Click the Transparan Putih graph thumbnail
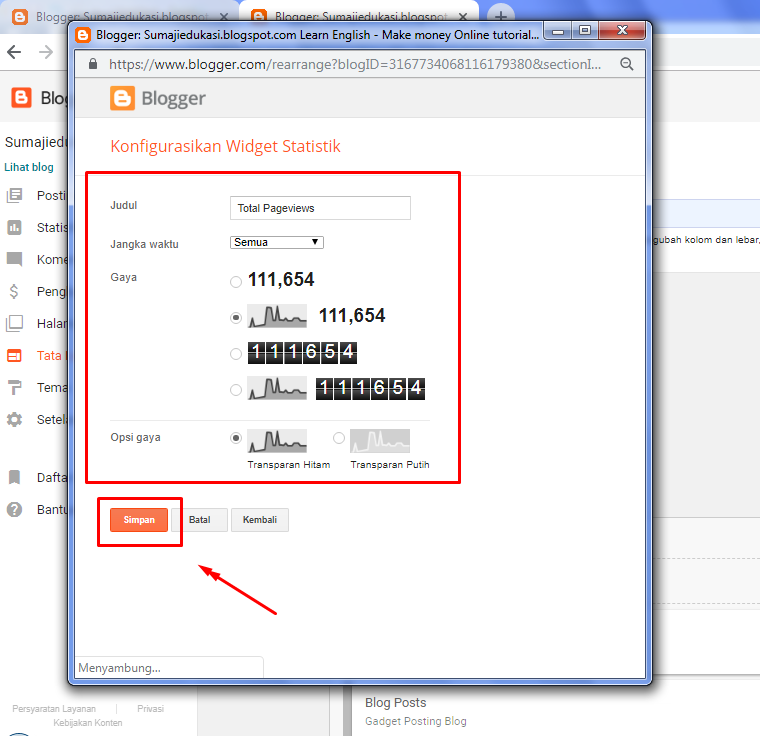The image size is (760, 736). [380, 441]
